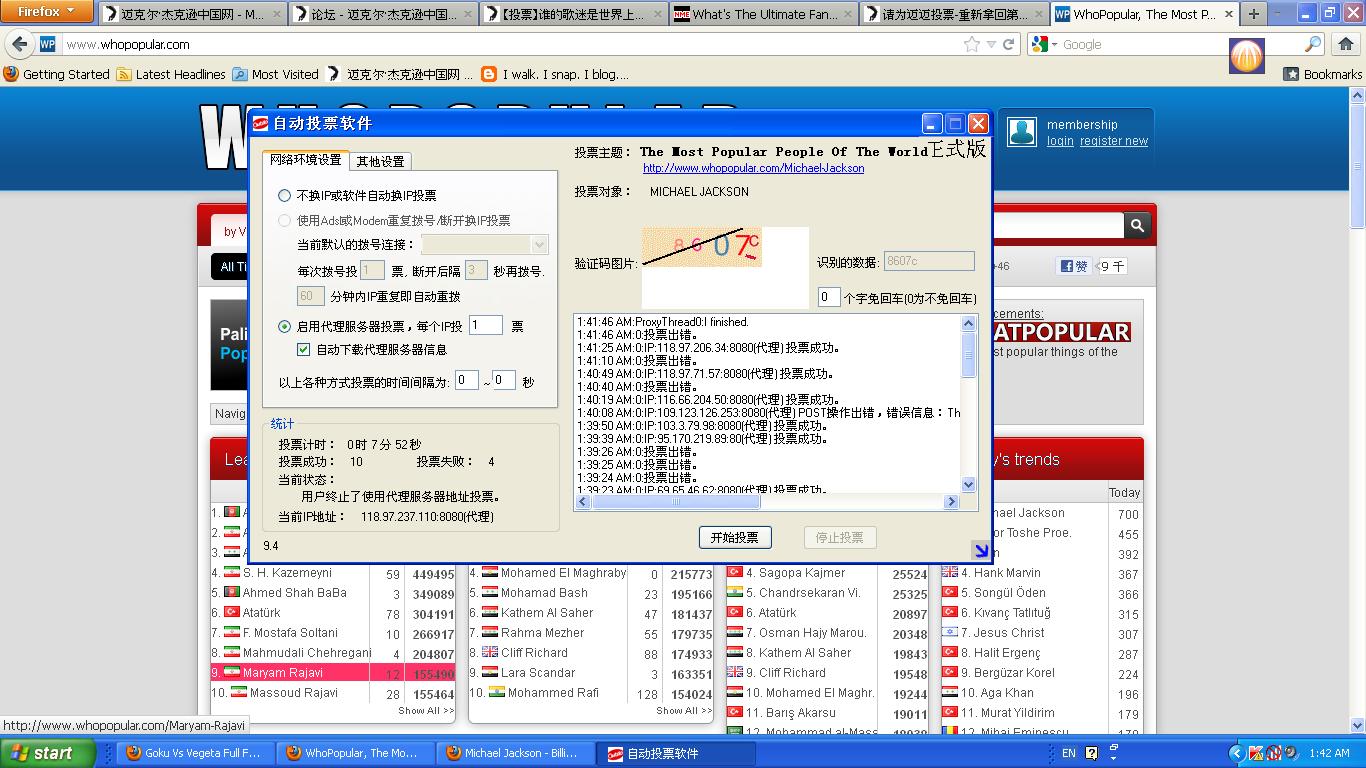
Task: Select the 不换IP或软件自动换IP投票 radio option
Action: [285, 196]
